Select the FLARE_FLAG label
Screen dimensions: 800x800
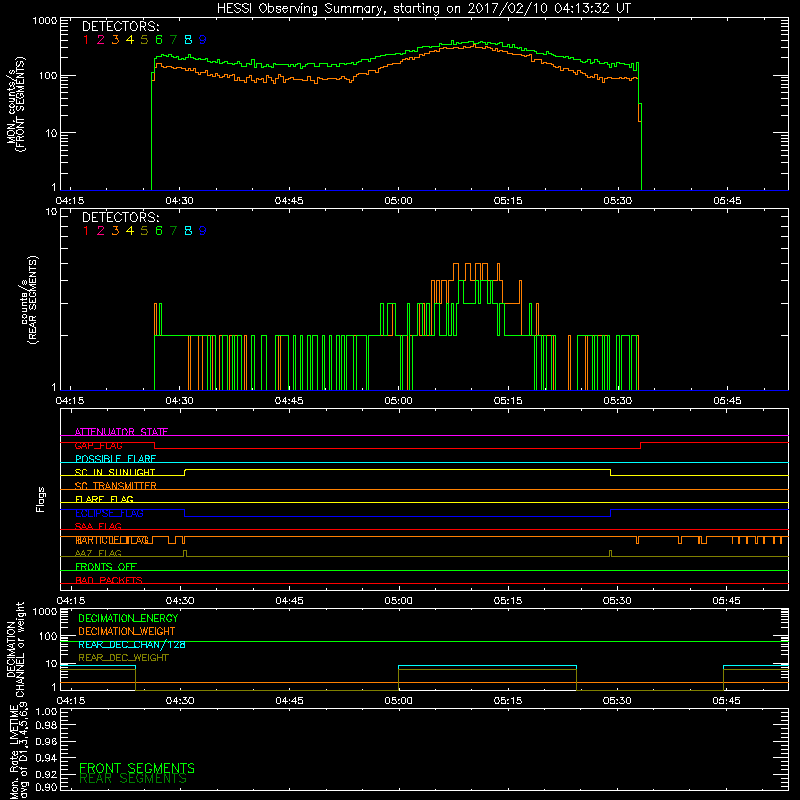click(104, 499)
